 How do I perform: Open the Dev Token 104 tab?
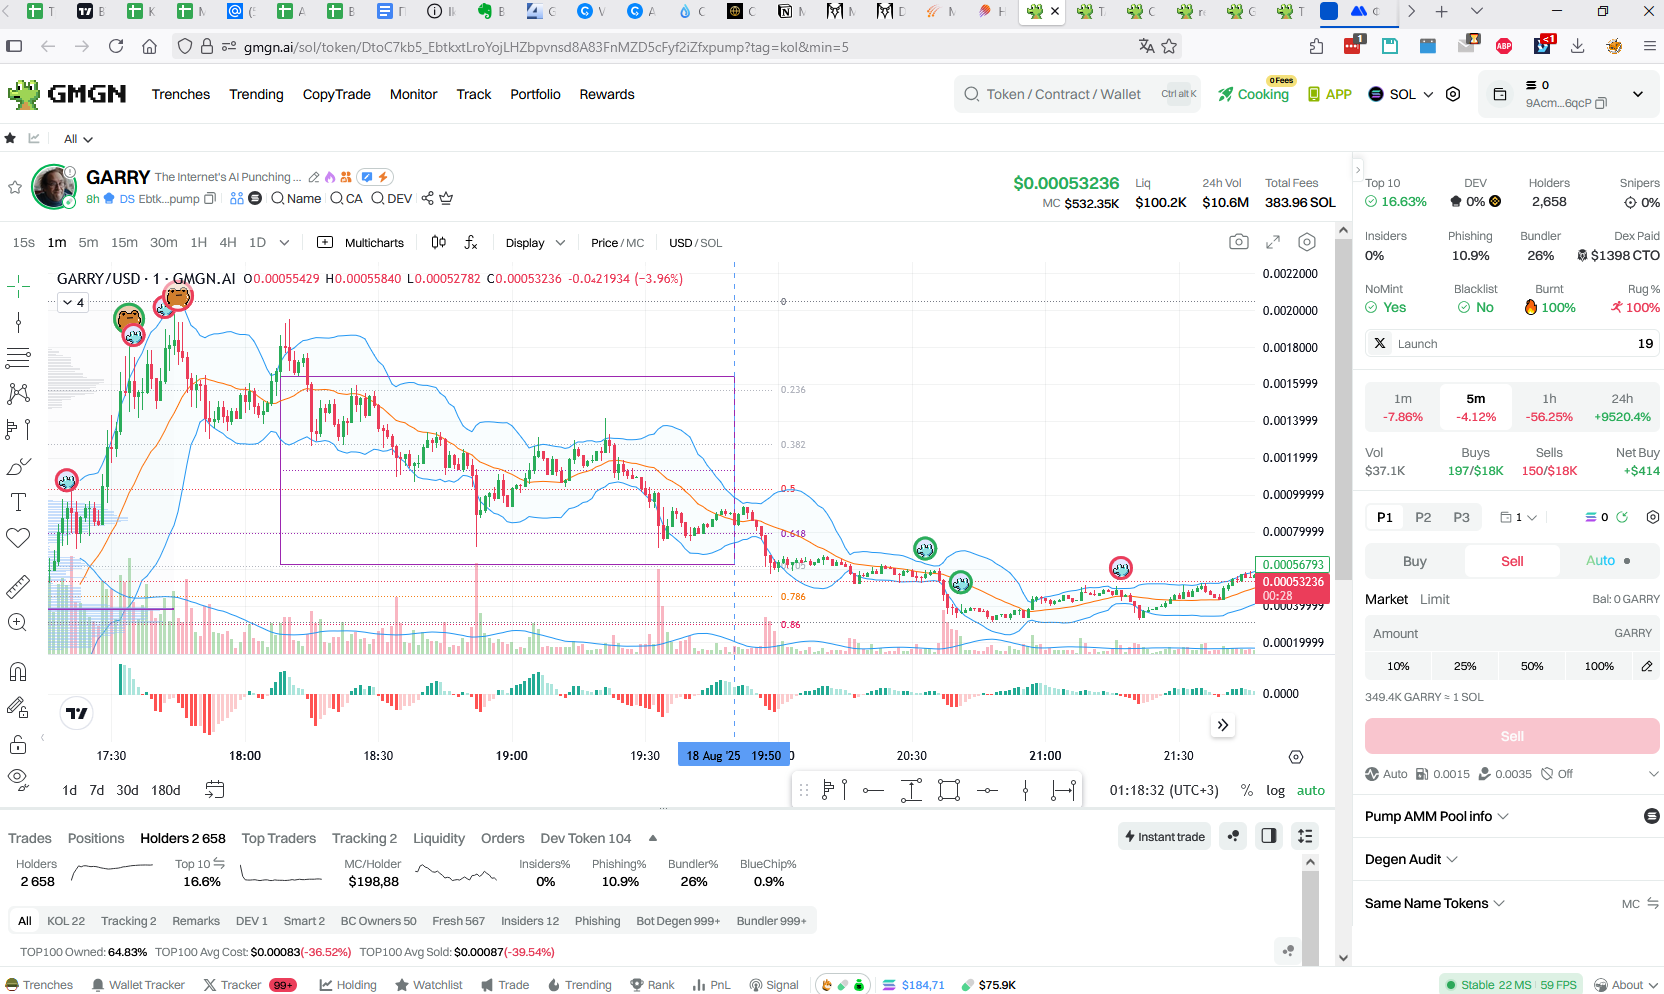(x=586, y=838)
